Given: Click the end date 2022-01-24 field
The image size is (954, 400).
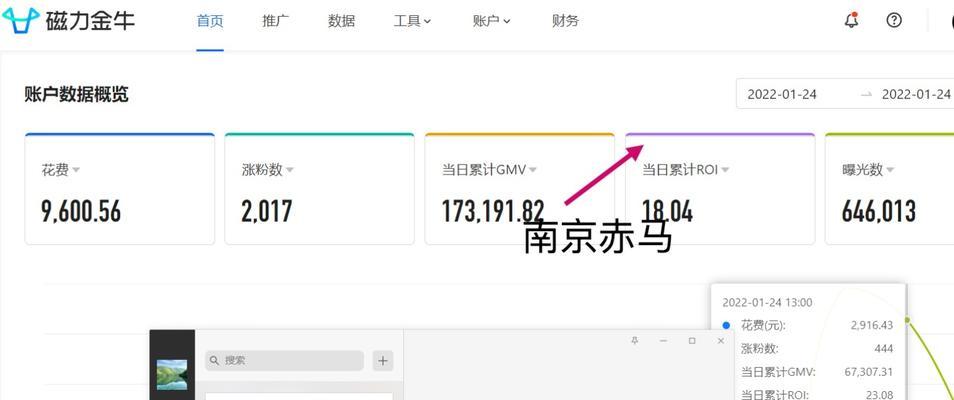Looking at the screenshot, I should point(916,94).
